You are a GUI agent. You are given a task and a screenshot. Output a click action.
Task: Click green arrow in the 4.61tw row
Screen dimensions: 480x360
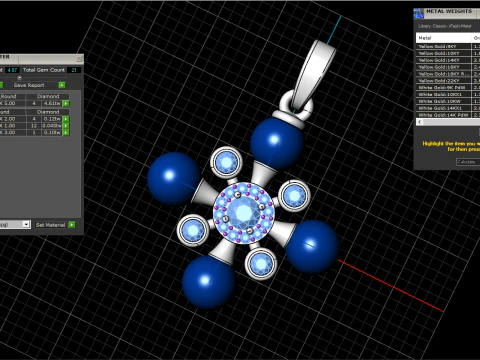click(x=66, y=104)
